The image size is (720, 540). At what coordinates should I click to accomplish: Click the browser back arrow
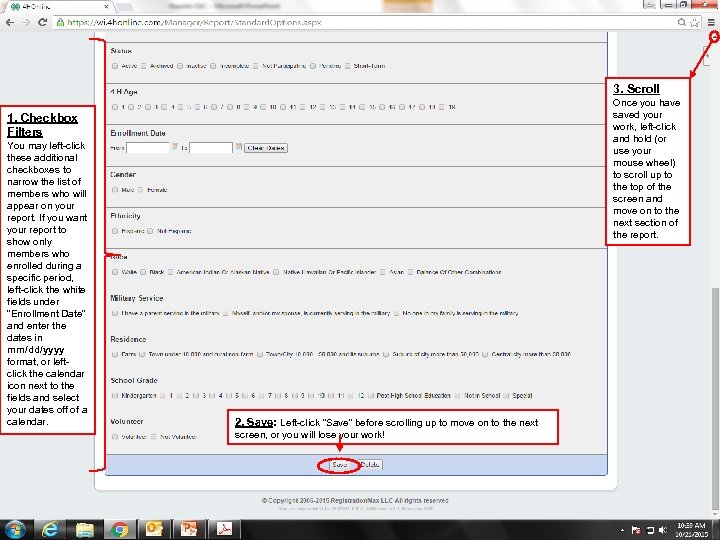tap(10, 22)
